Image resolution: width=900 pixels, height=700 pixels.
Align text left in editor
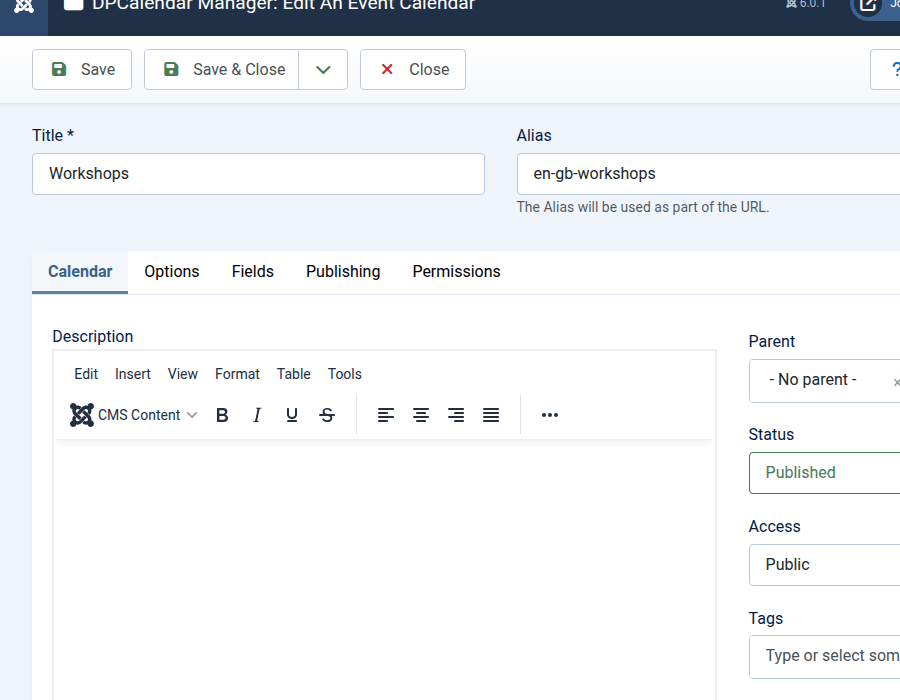386,415
